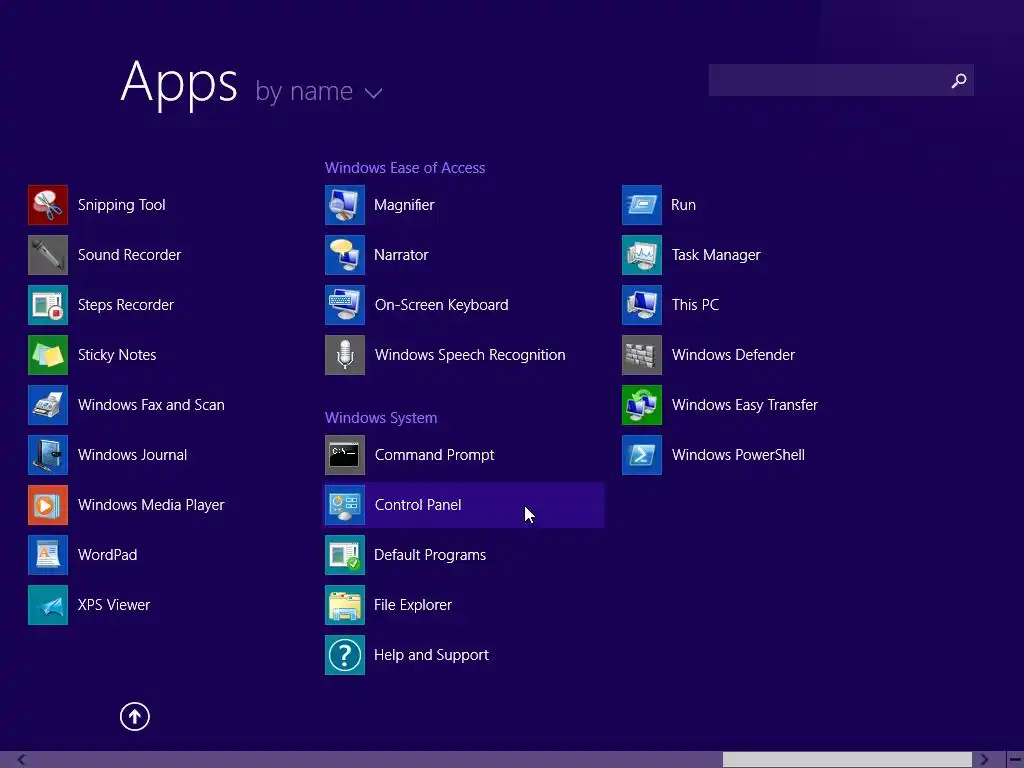1024x768 pixels.
Task: Open the Default Programs icon
Action: point(345,555)
